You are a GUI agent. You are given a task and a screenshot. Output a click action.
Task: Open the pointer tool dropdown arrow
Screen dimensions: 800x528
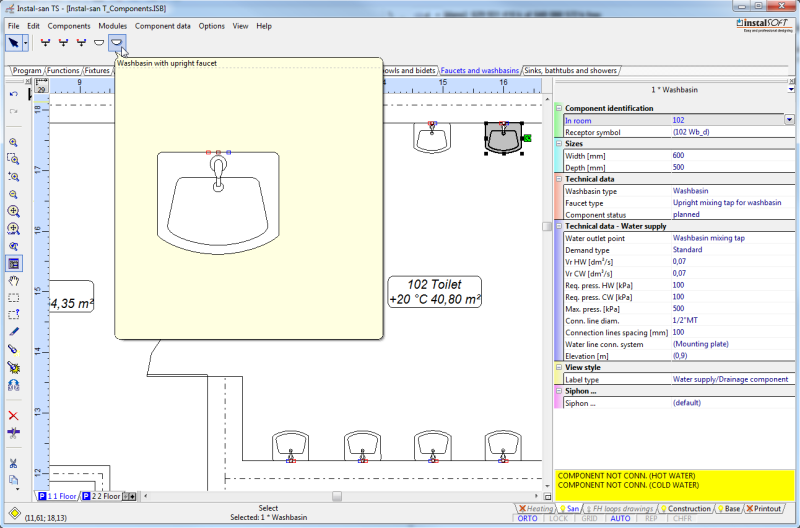[x=26, y=43]
